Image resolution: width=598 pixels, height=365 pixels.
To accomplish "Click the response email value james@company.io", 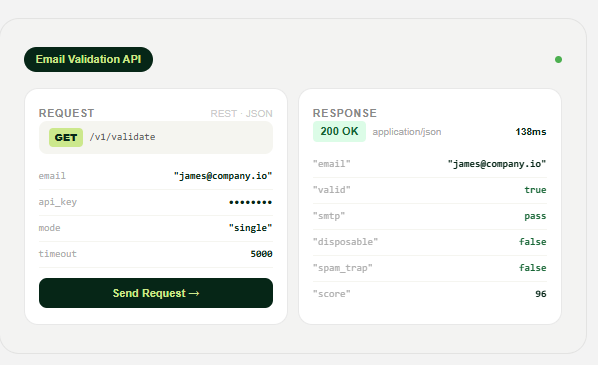I will click(497, 164).
